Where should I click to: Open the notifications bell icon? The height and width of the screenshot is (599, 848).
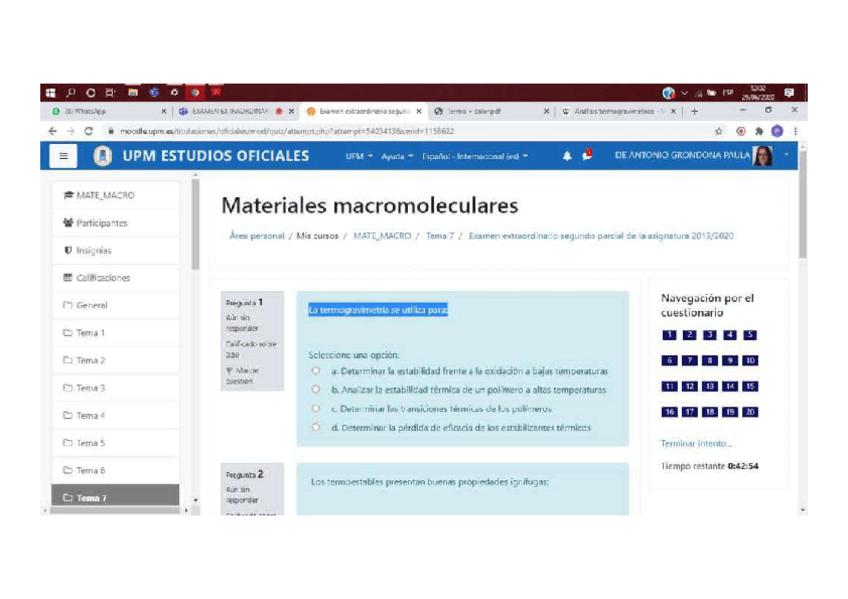click(x=566, y=155)
